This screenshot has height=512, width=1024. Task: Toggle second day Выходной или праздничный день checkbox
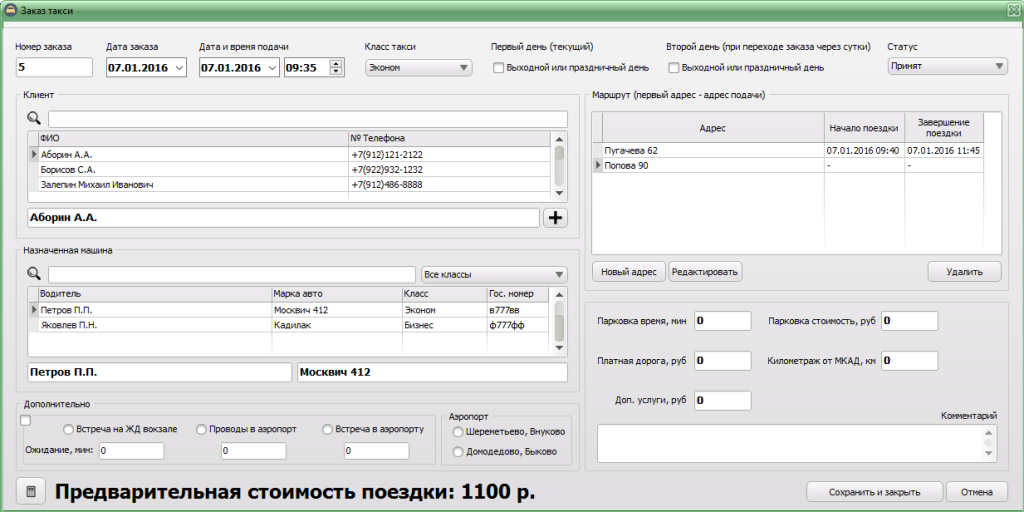[674, 68]
